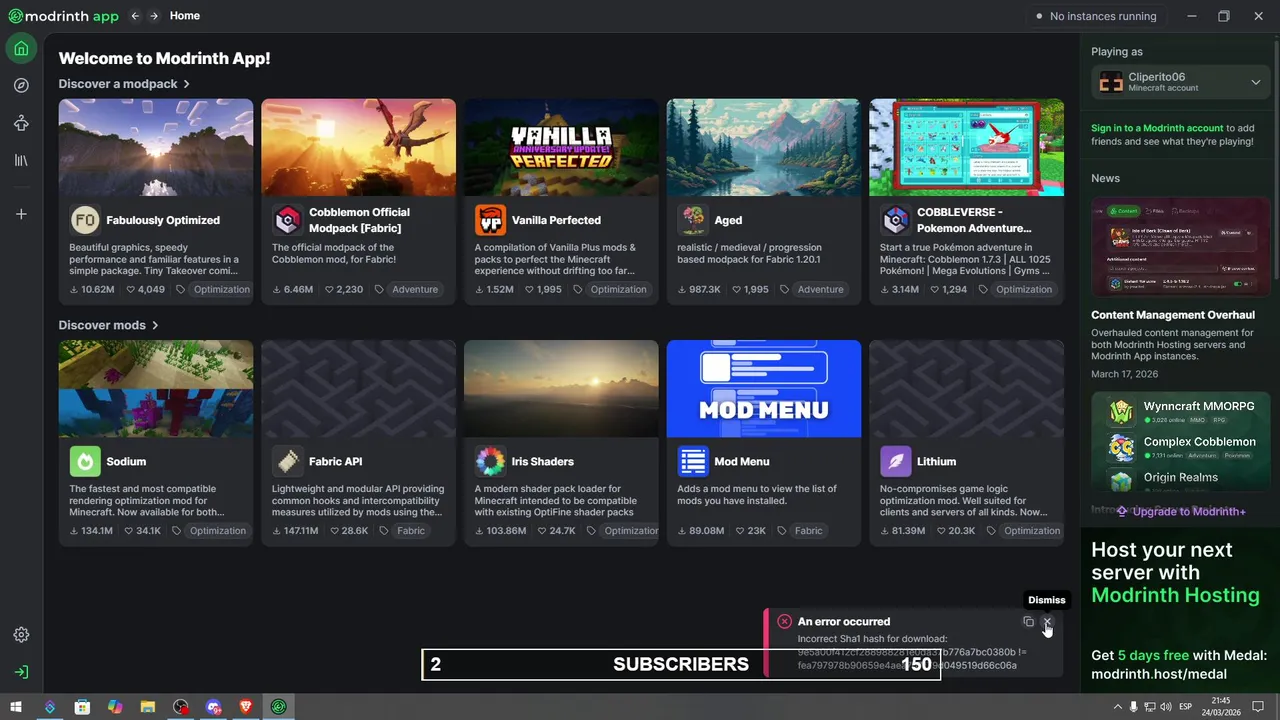Click the Lithium mod icon

click(x=896, y=461)
